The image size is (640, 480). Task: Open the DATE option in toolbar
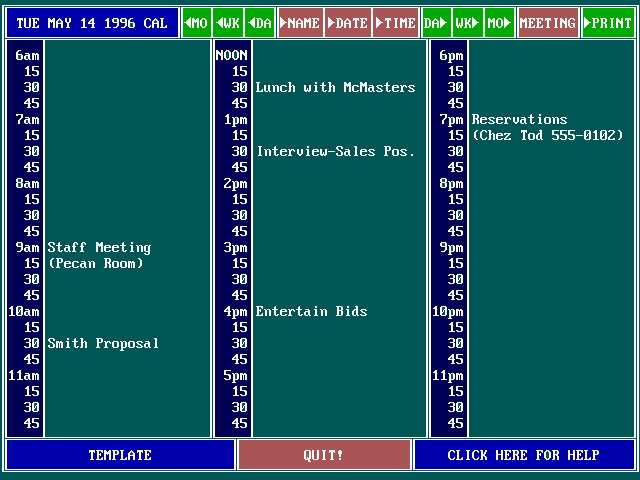tap(348, 23)
